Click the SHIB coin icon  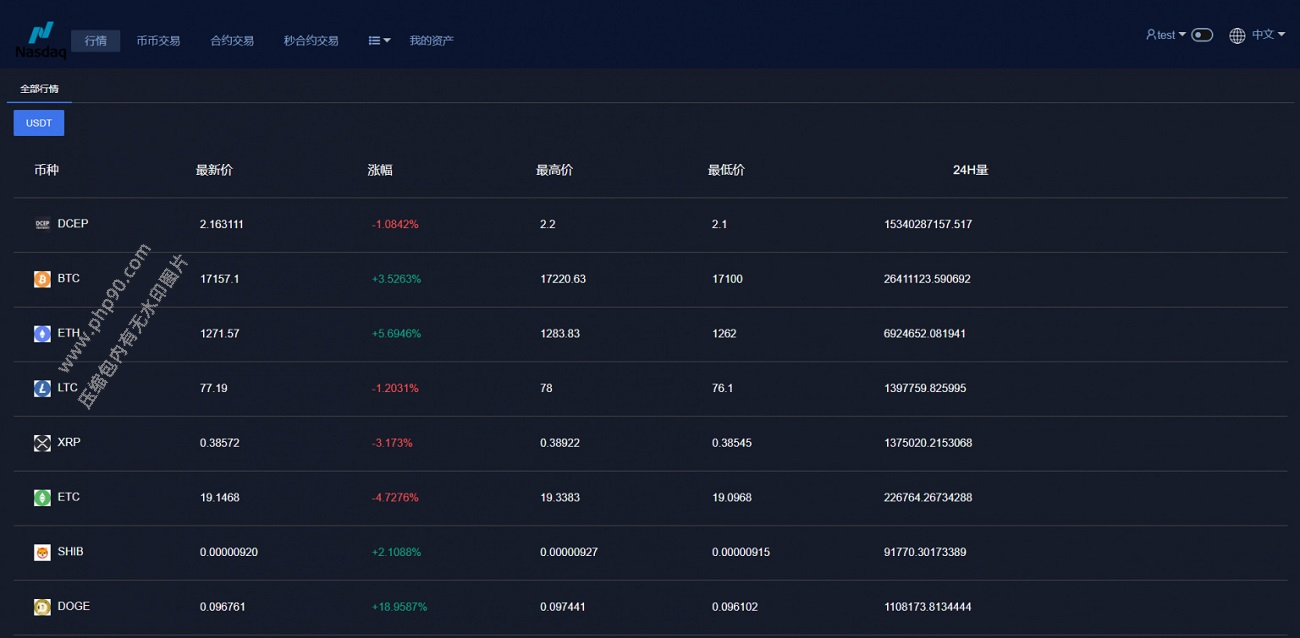tap(42, 552)
